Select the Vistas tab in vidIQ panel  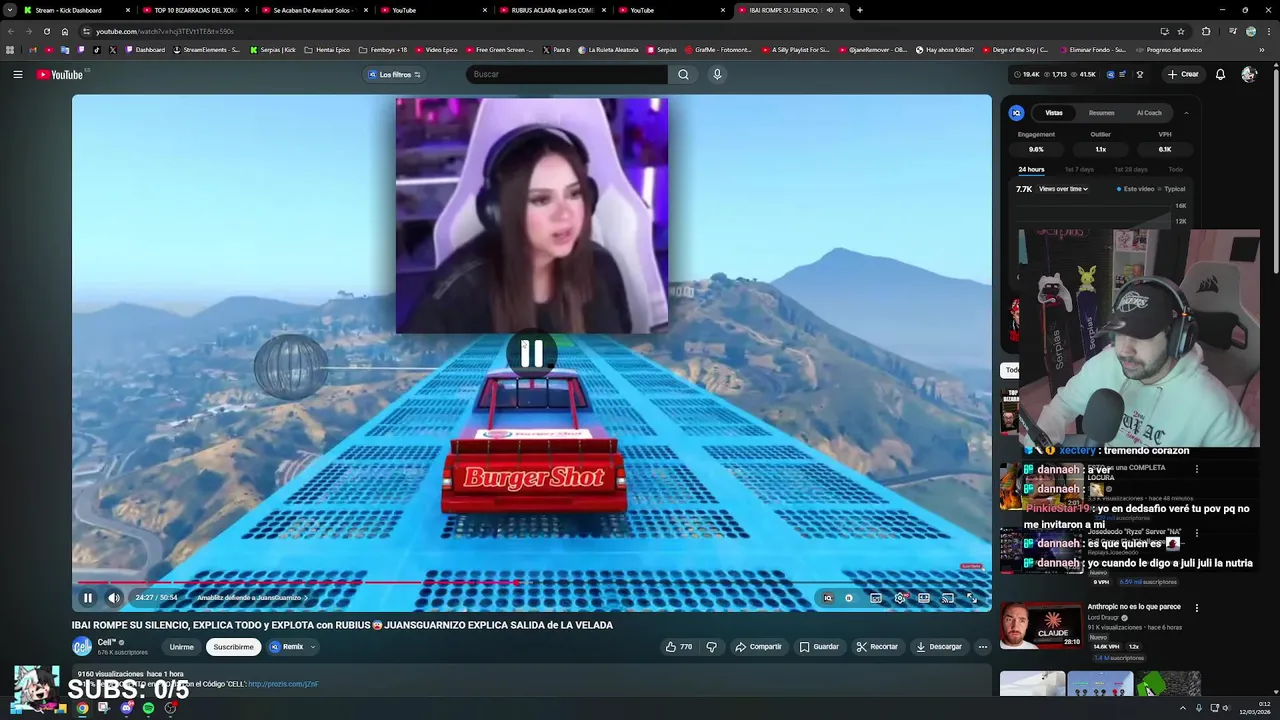coord(1054,113)
